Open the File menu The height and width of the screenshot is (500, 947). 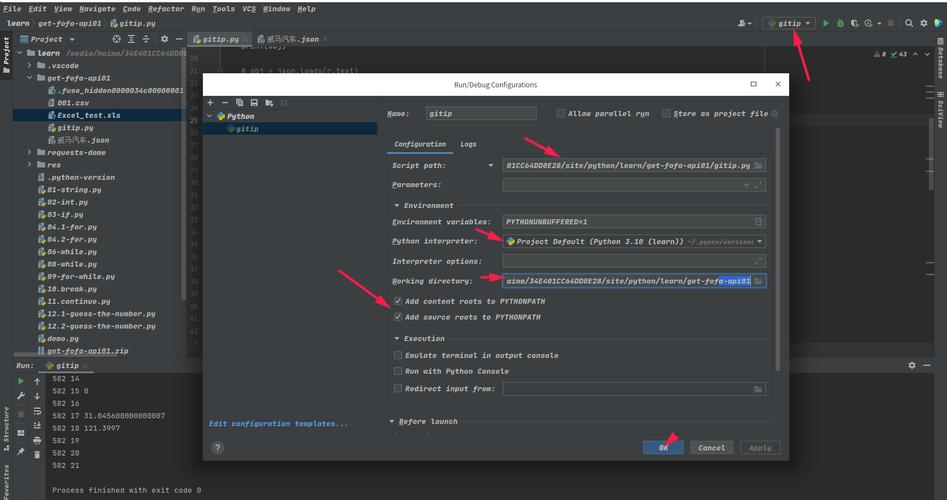pos(12,8)
